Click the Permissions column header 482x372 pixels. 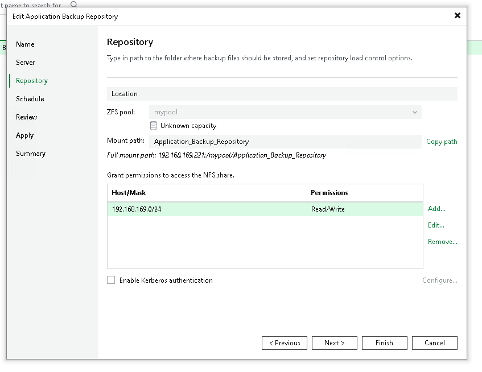click(x=329, y=193)
